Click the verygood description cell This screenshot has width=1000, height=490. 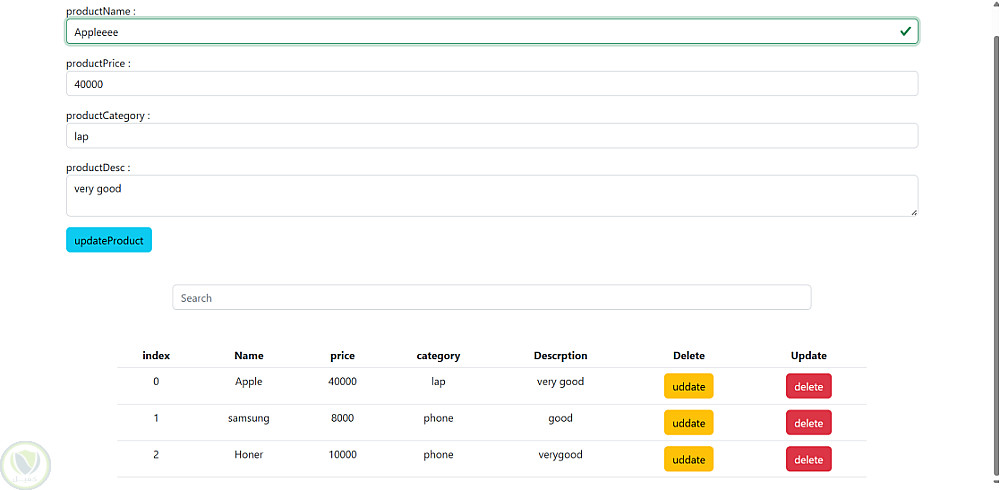click(561, 455)
